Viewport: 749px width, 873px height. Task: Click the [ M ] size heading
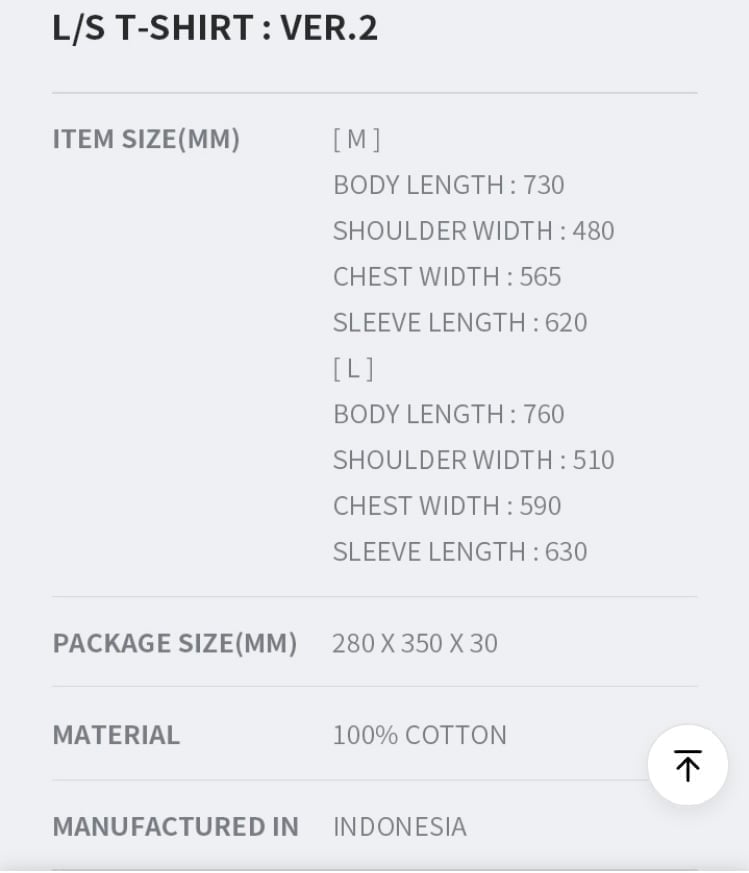(x=356, y=139)
